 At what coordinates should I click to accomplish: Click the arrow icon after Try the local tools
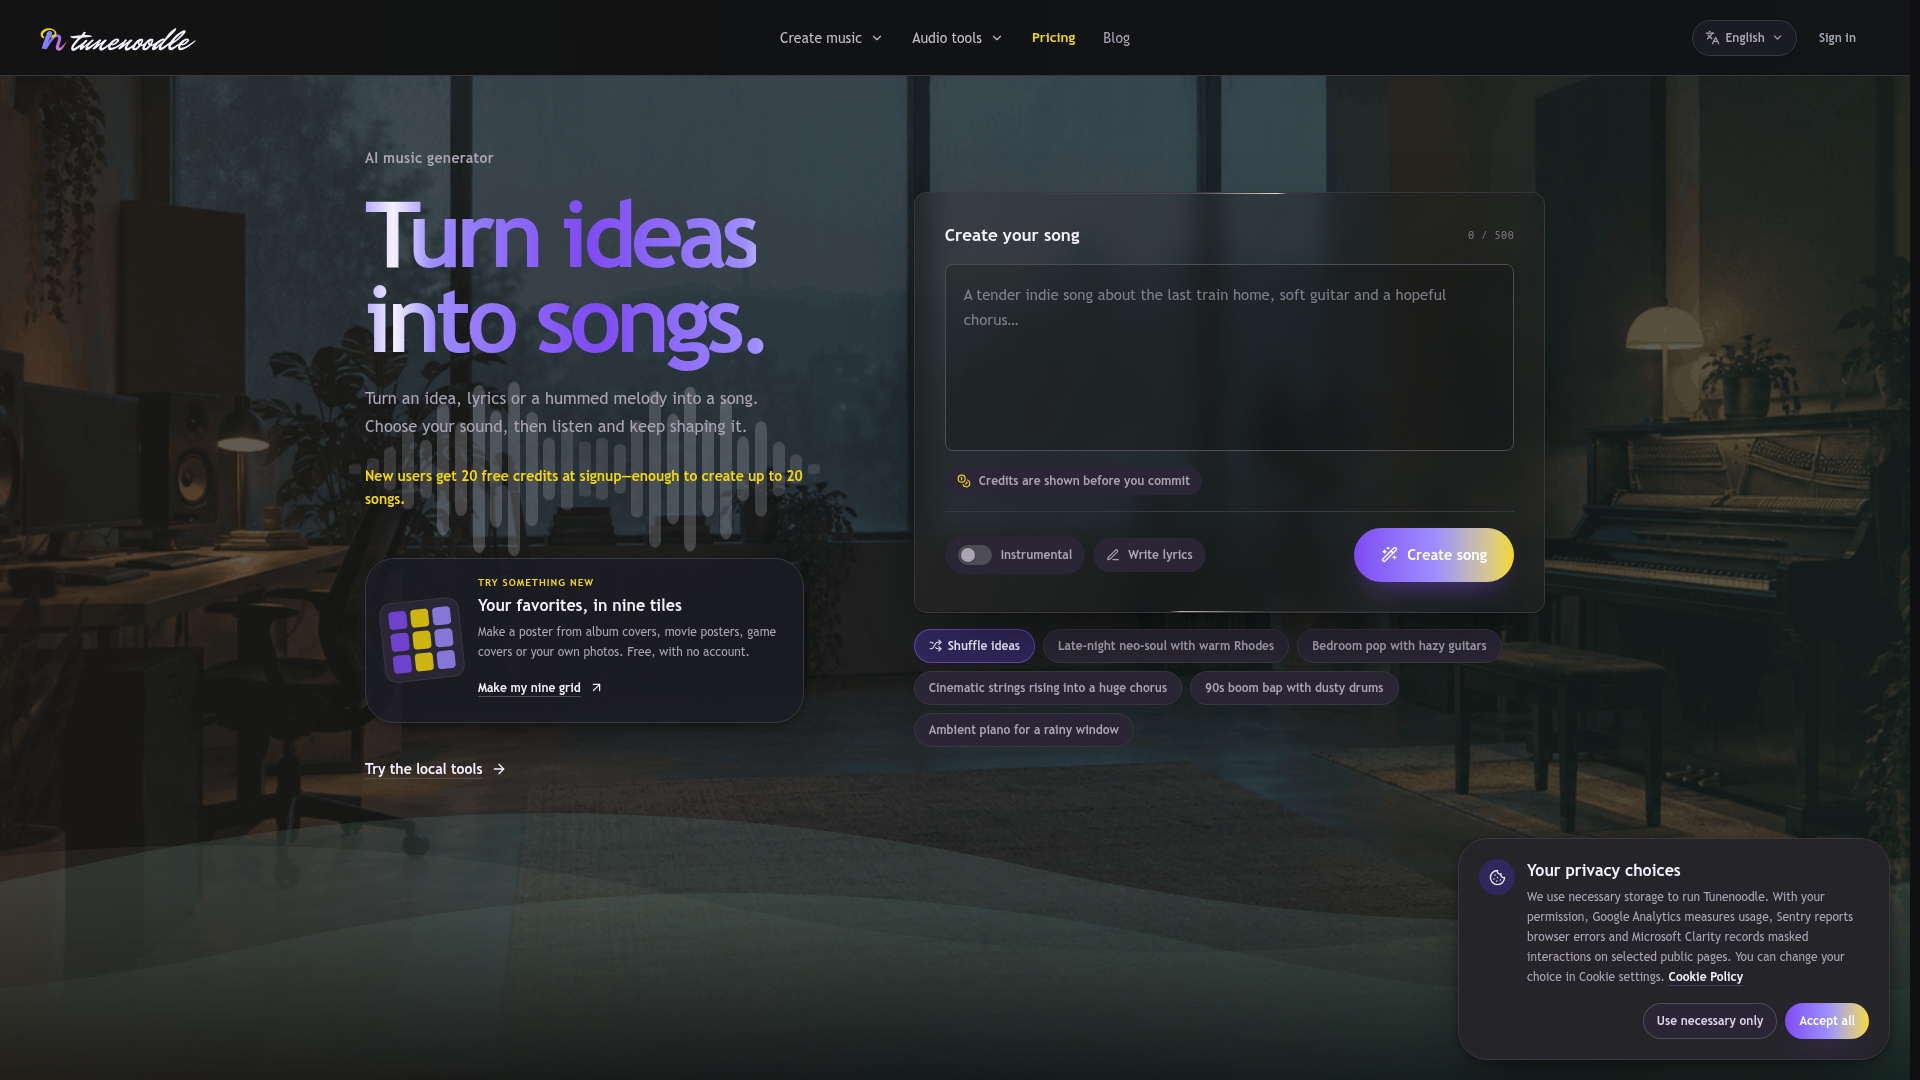coord(499,769)
